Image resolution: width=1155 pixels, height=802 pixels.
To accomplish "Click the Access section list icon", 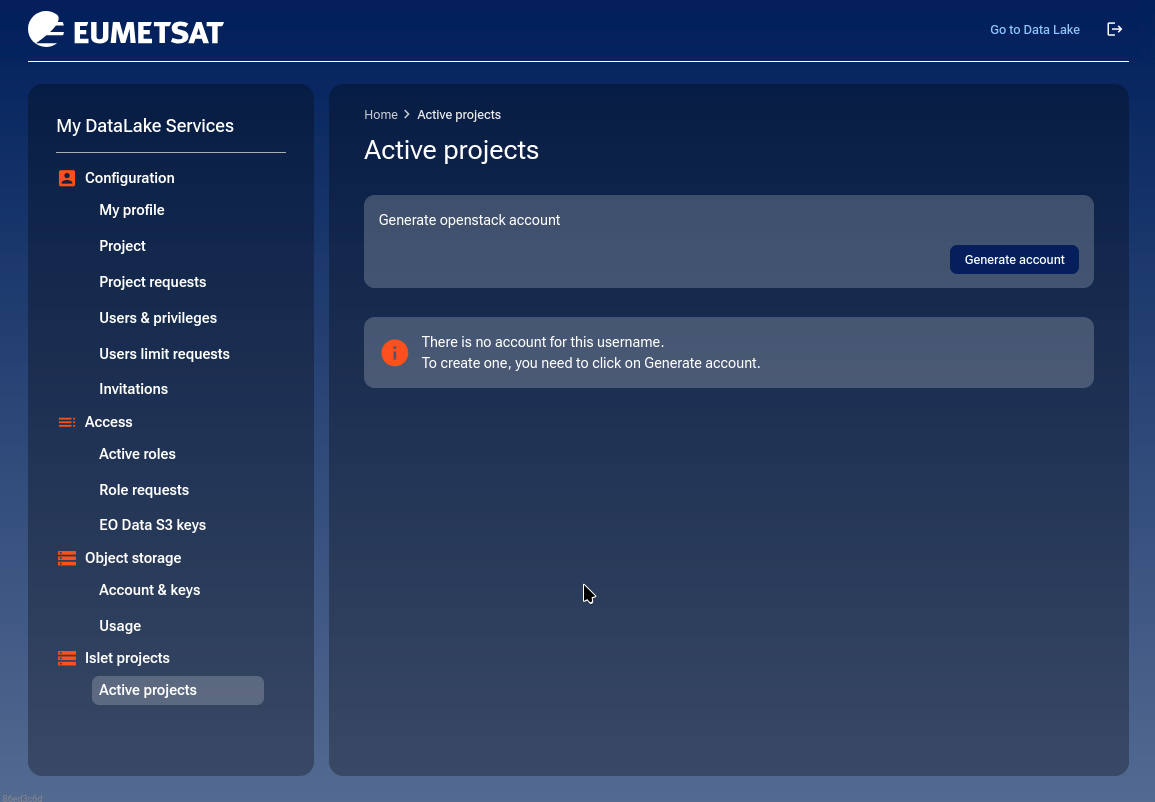I will coord(67,422).
